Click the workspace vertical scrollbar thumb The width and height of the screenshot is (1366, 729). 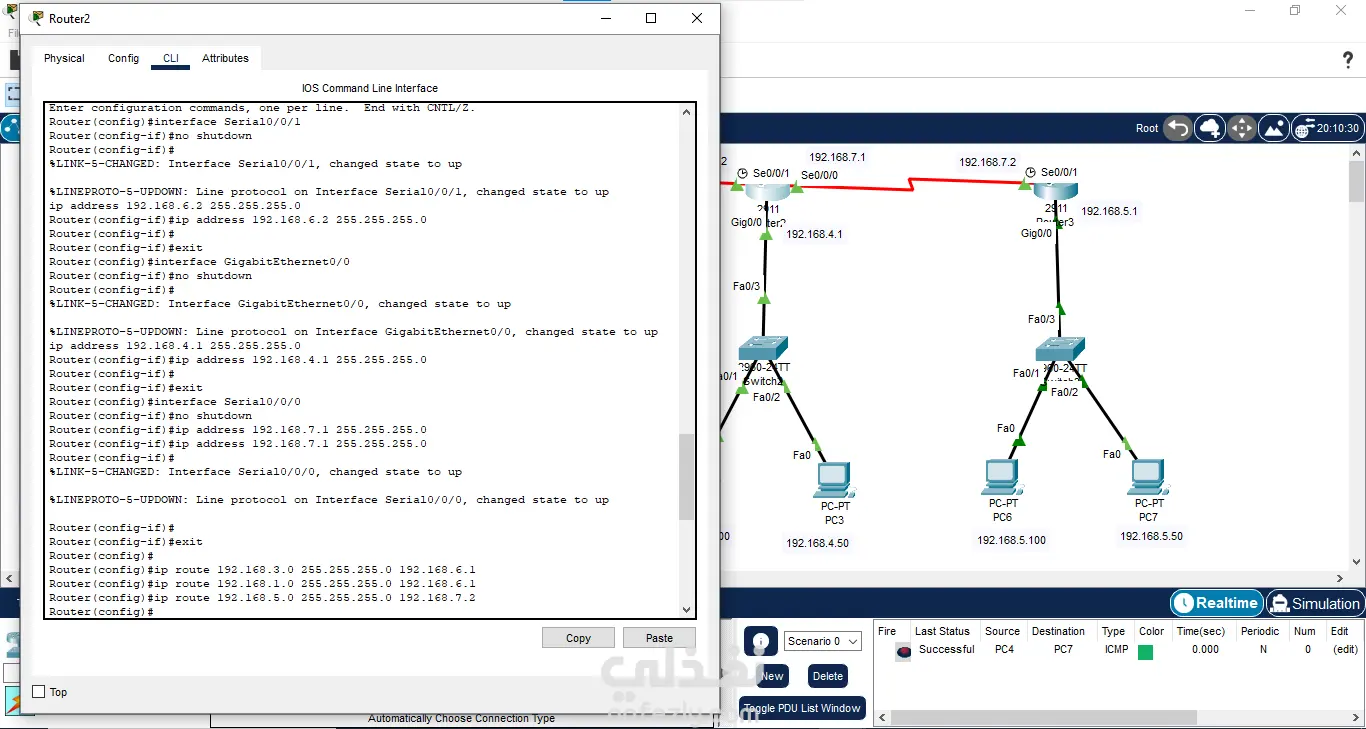[x=1357, y=182]
